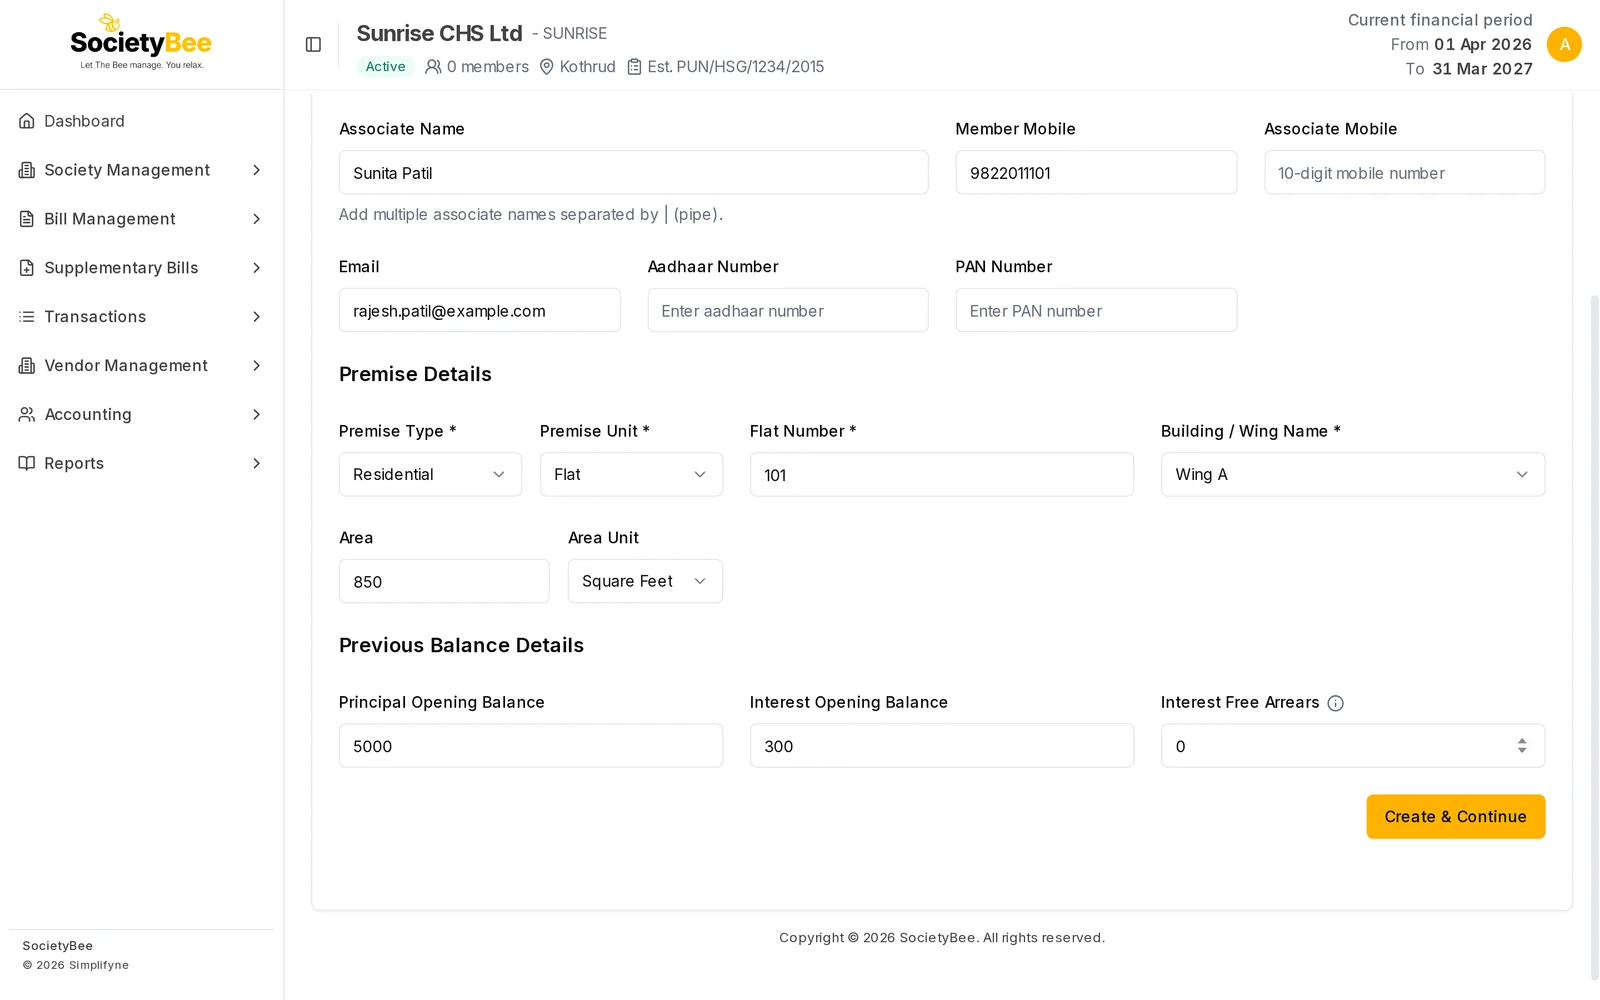The height and width of the screenshot is (1000, 1600).
Task: Open Reports menu item
Action: click(x=141, y=463)
